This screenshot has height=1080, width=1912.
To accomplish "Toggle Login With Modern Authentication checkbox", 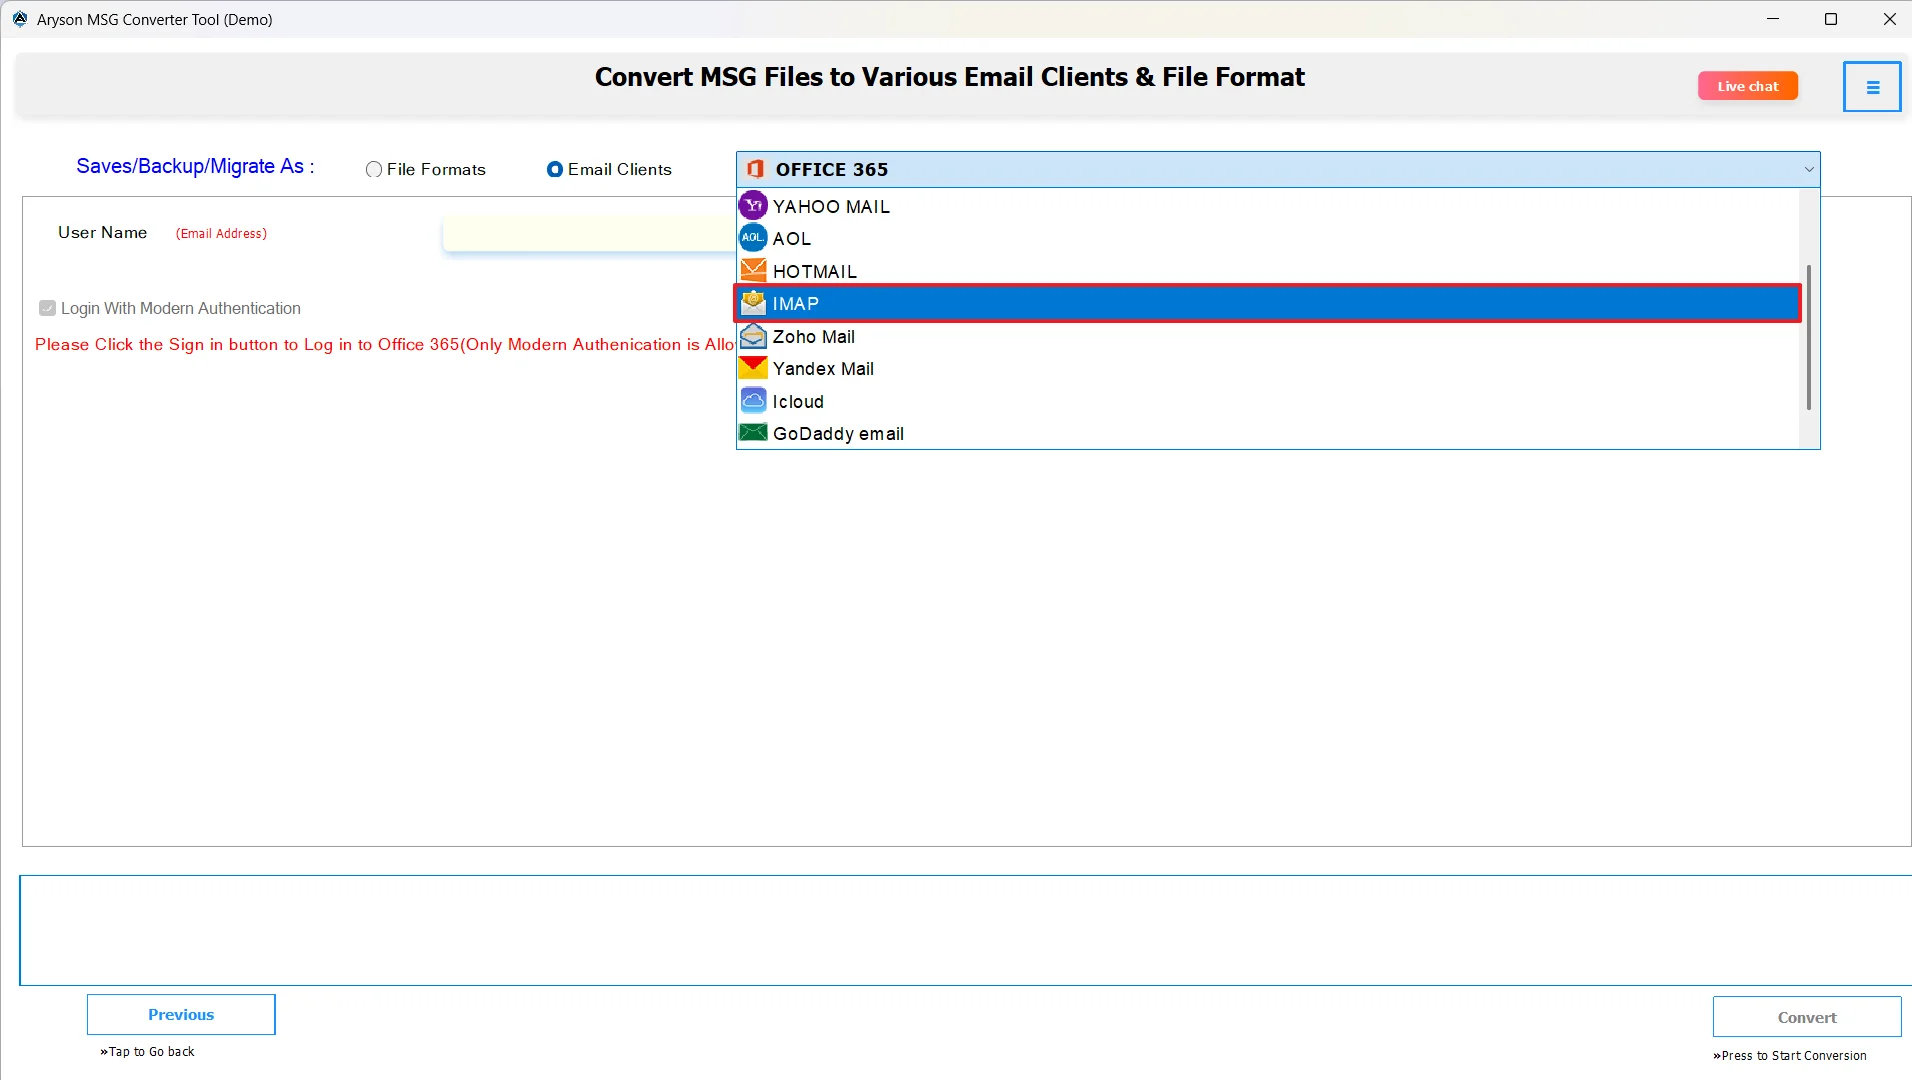I will click(47, 308).
